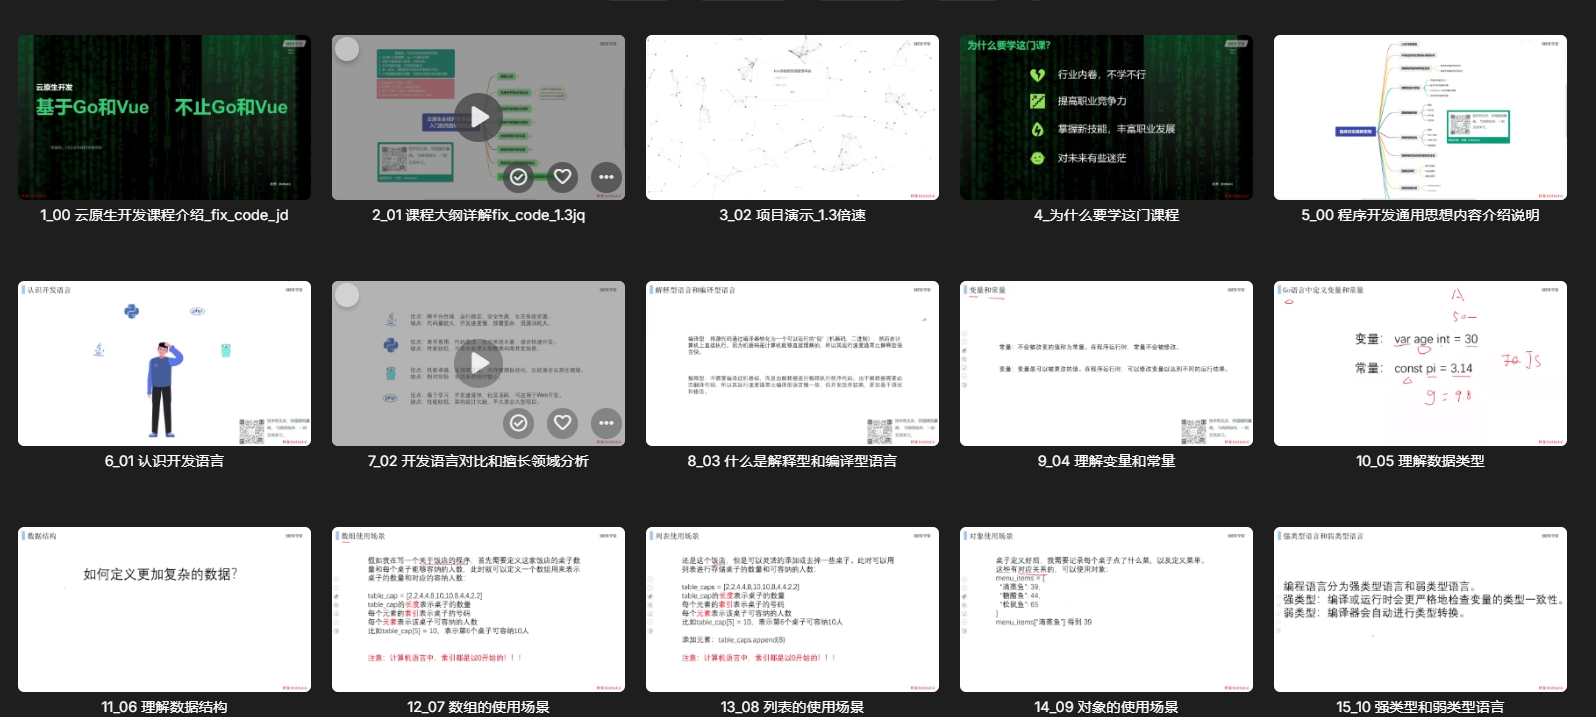Viewport: 1596px width, 717px height.
Task: Tick the selection circle on 2_01 课程大纲详解
Action: 347,49
